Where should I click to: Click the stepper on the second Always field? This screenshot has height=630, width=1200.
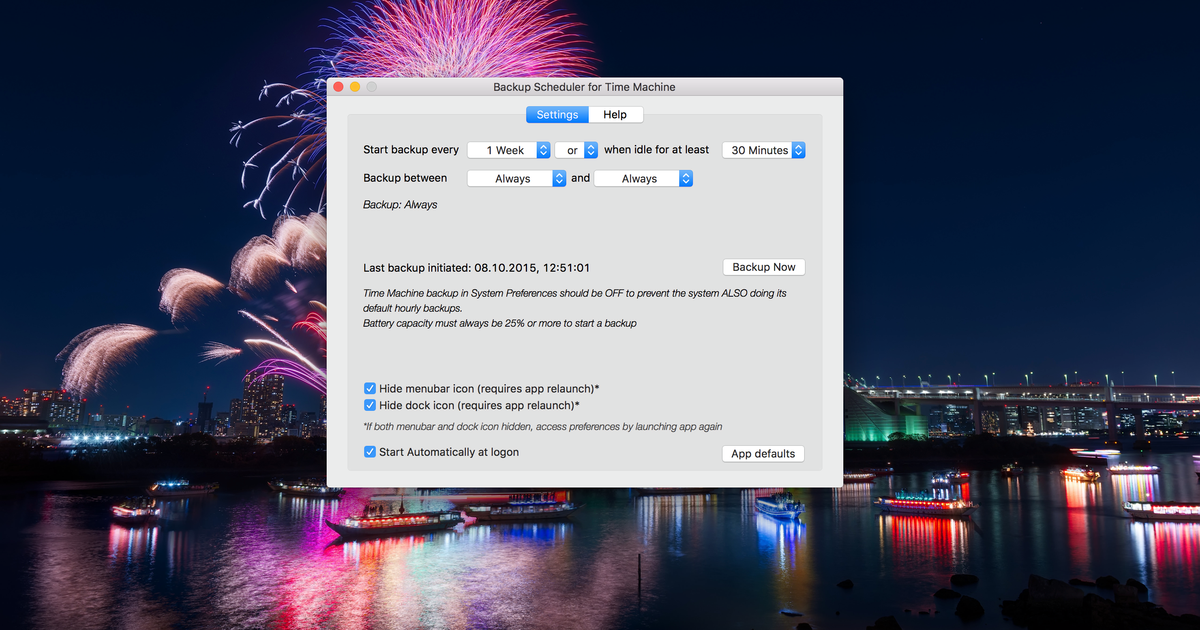(x=686, y=178)
